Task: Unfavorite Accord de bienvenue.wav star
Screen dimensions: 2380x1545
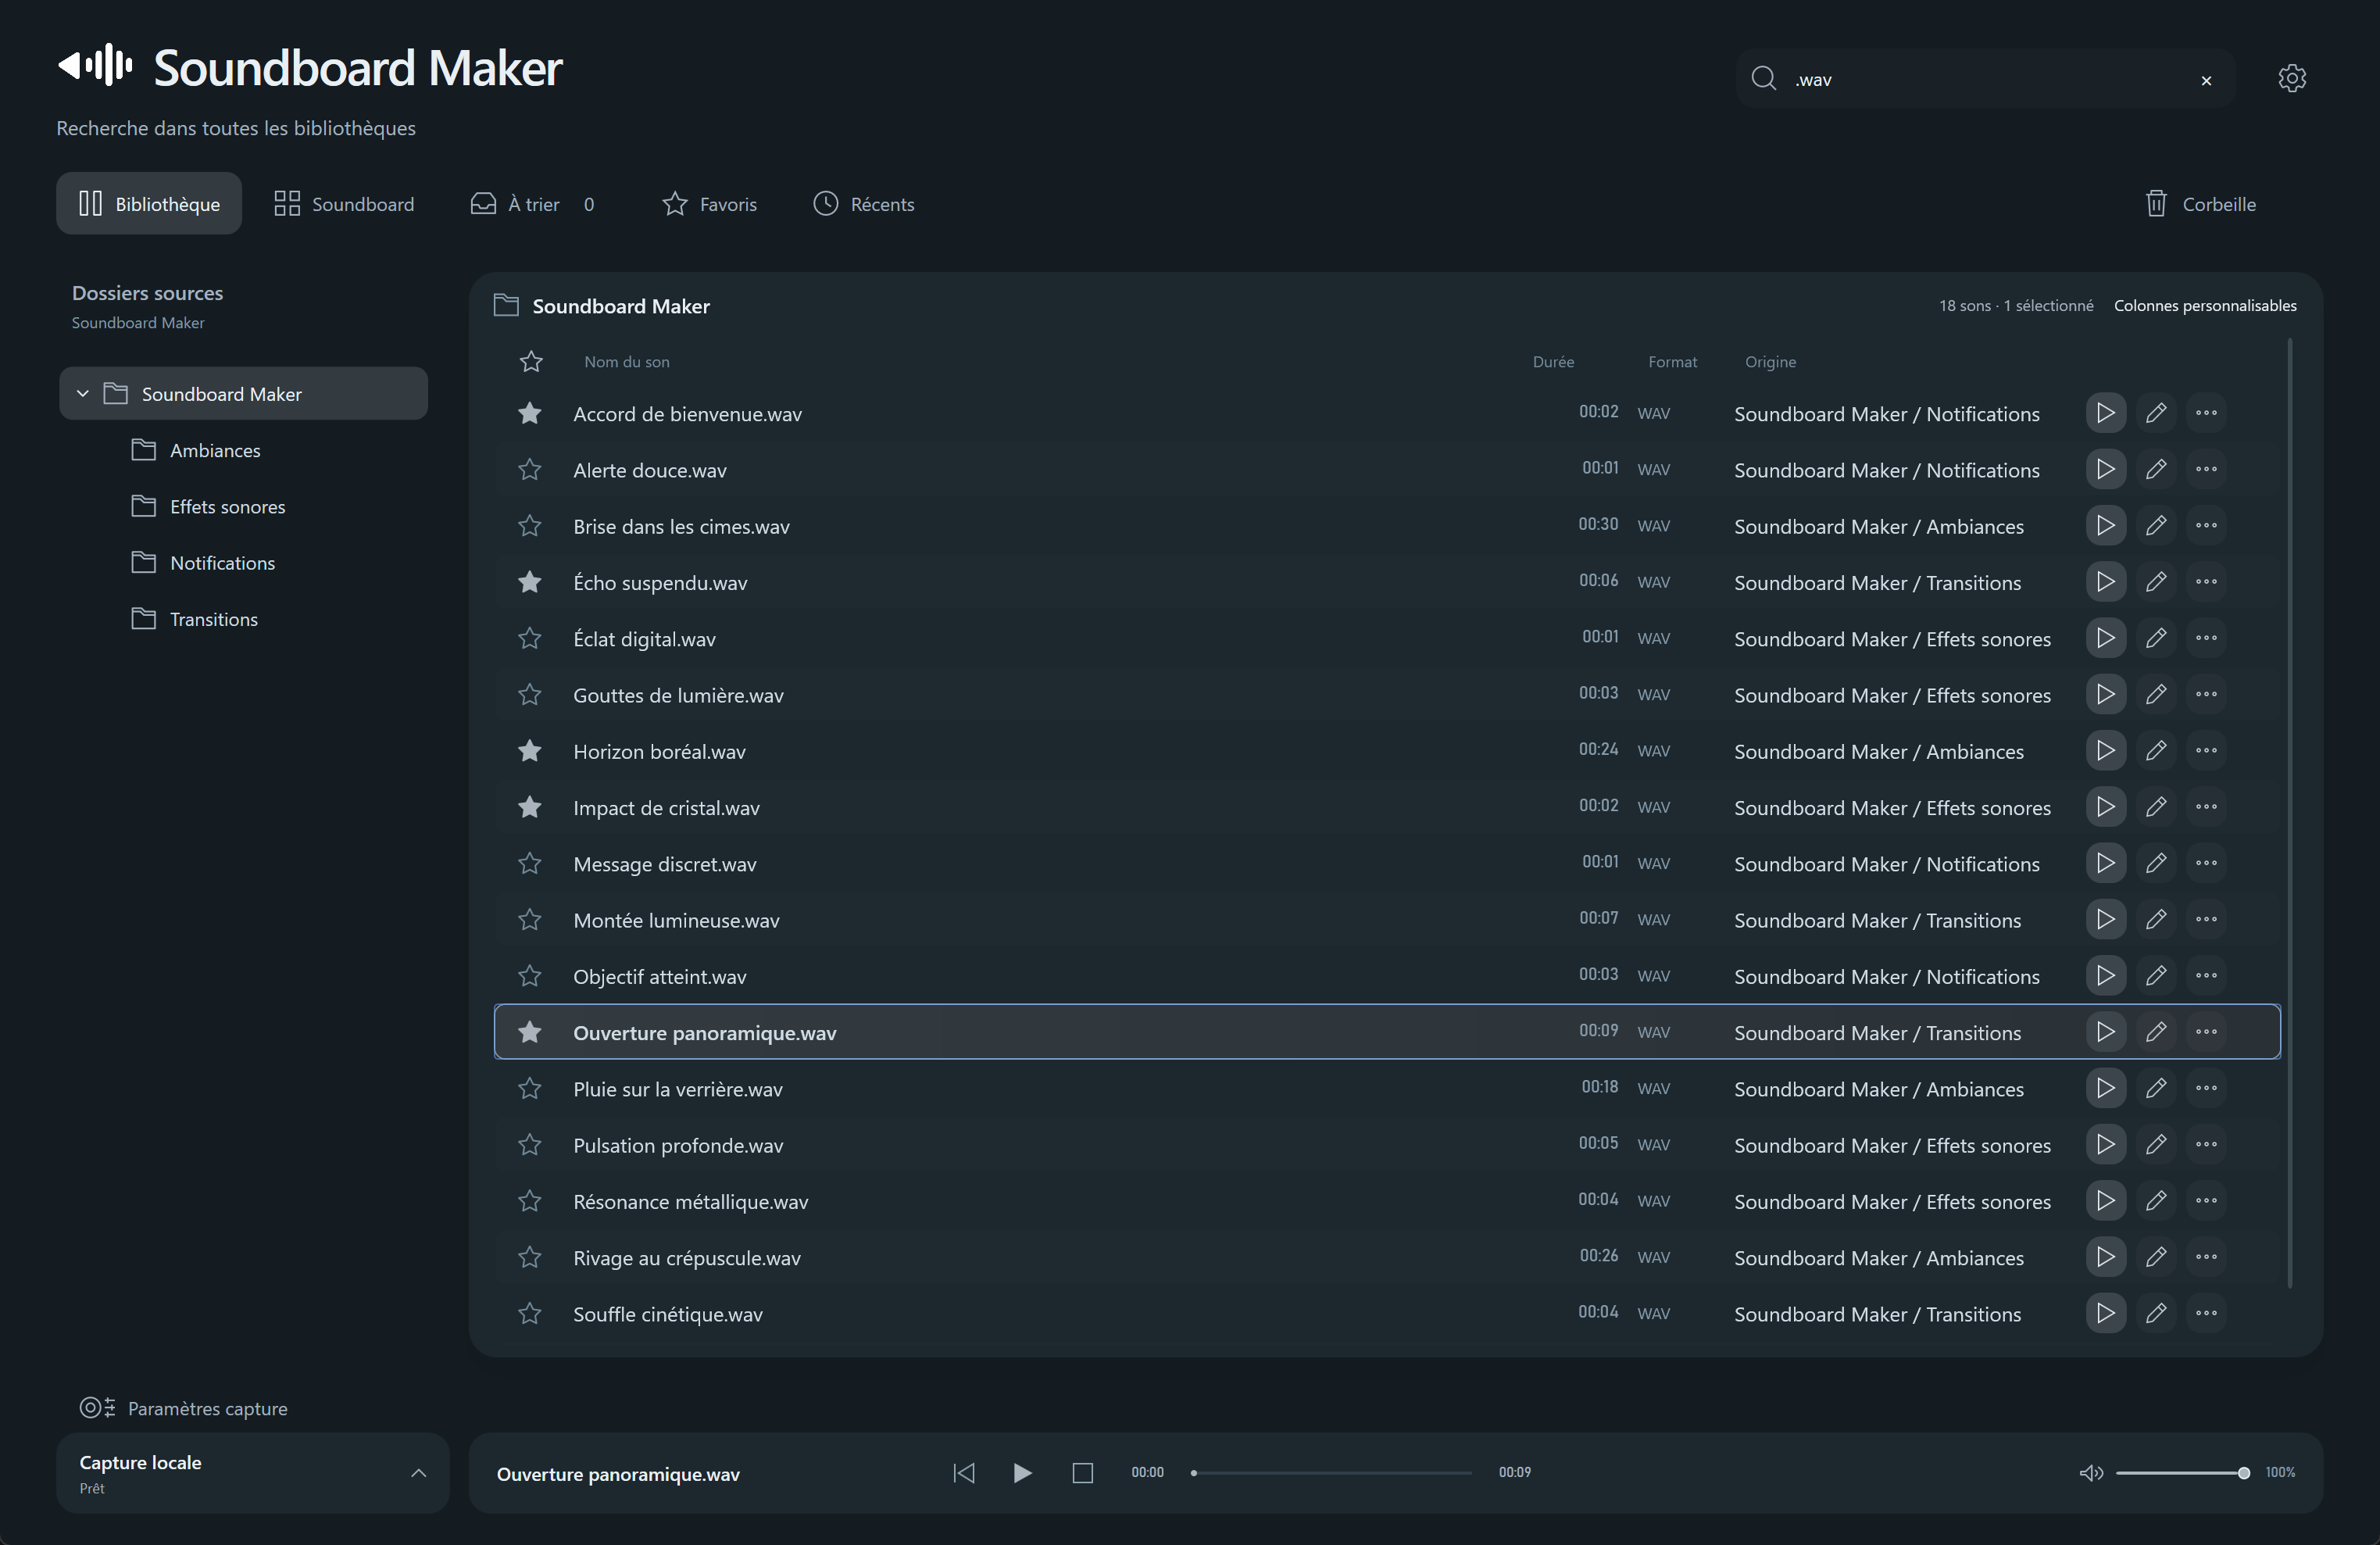Action: [530, 413]
